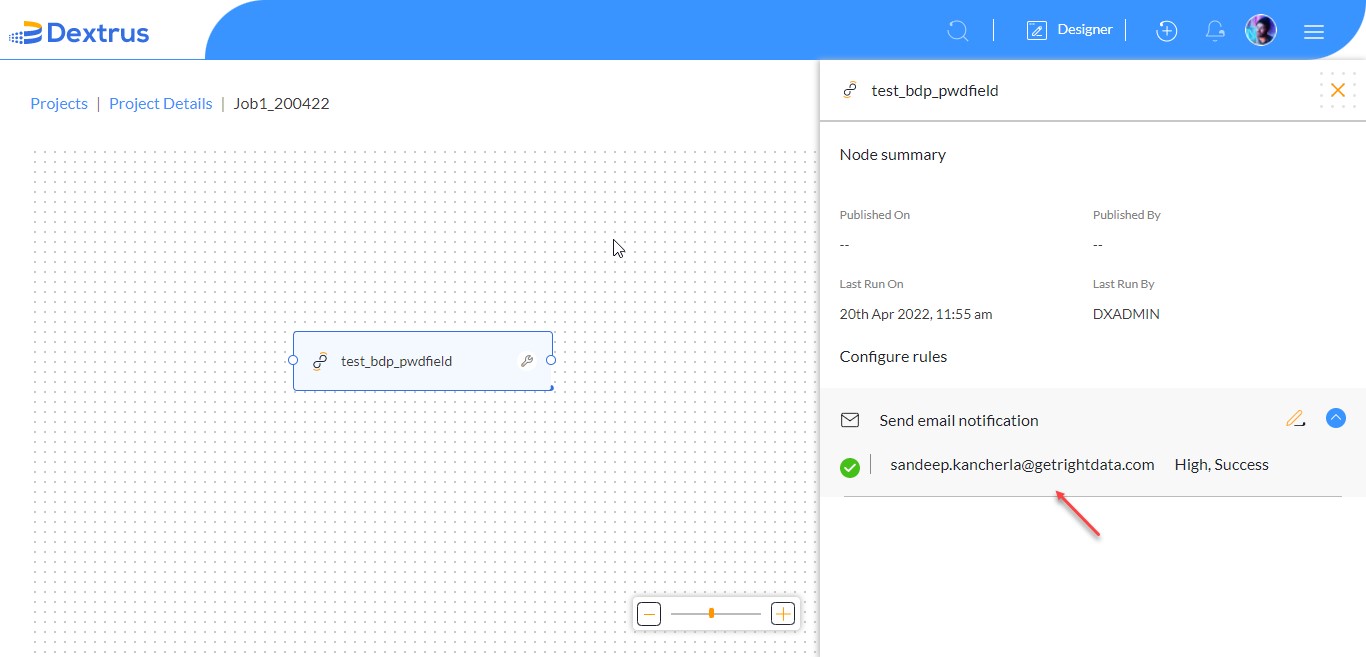This screenshot has width=1366, height=657.
Task: Click the green success check icon
Action: point(850,467)
